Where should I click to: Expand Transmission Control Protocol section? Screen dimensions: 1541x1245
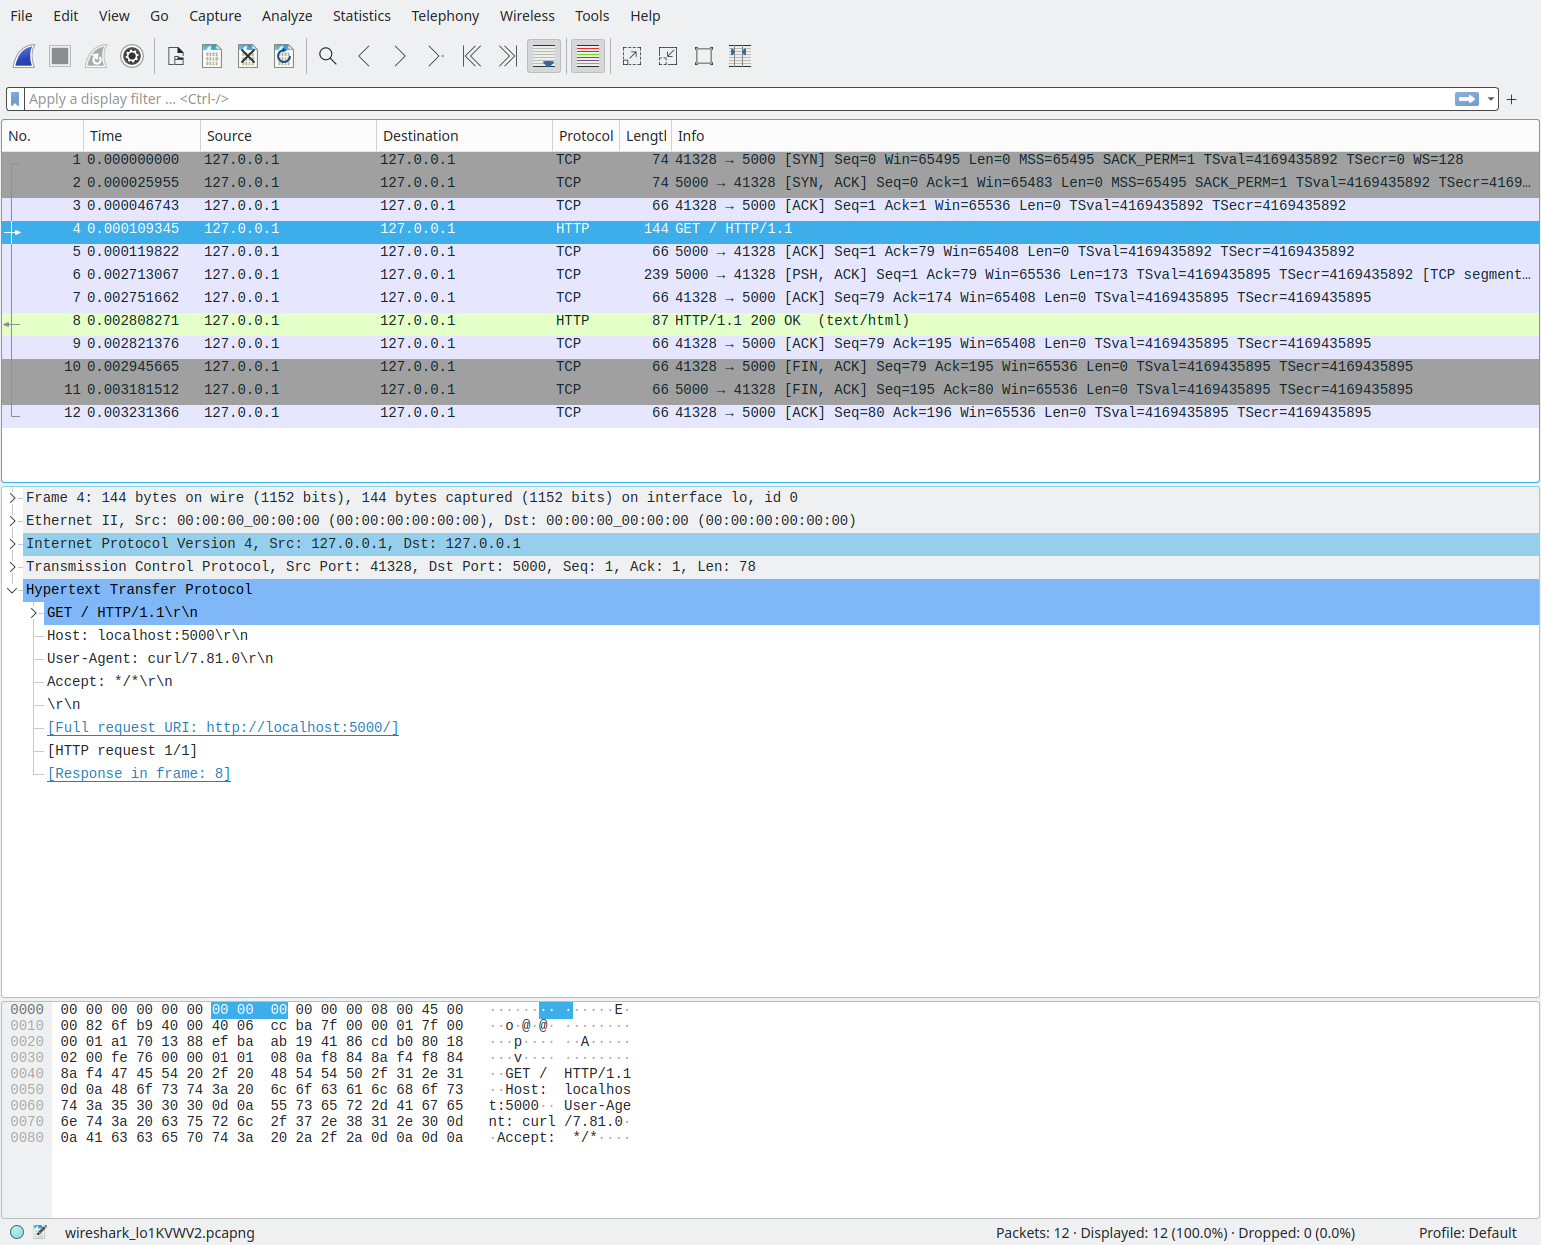point(13,567)
